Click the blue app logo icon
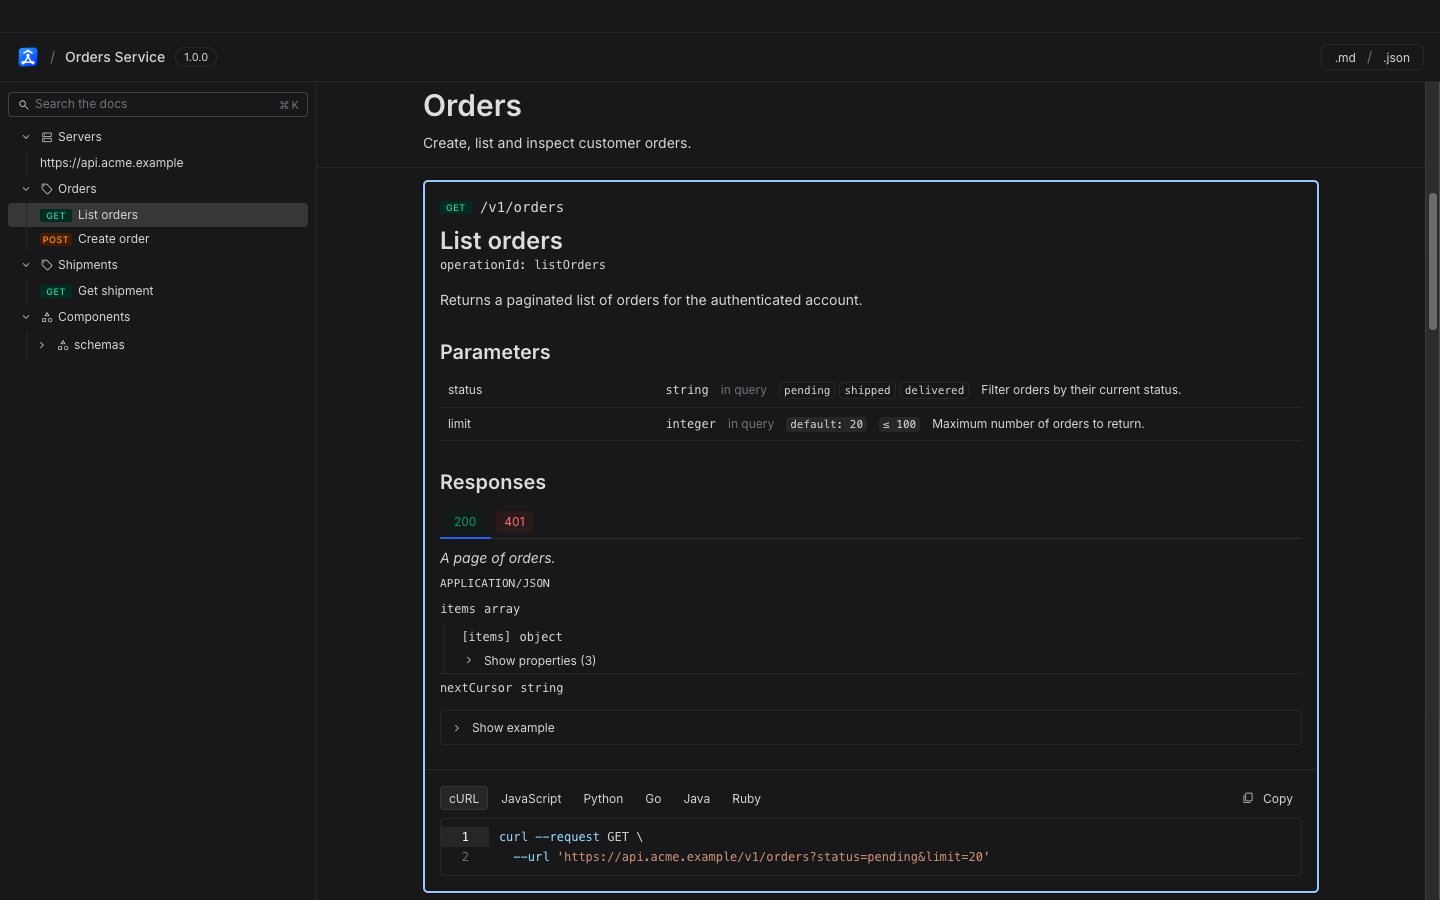The image size is (1440, 900). (28, 57)
